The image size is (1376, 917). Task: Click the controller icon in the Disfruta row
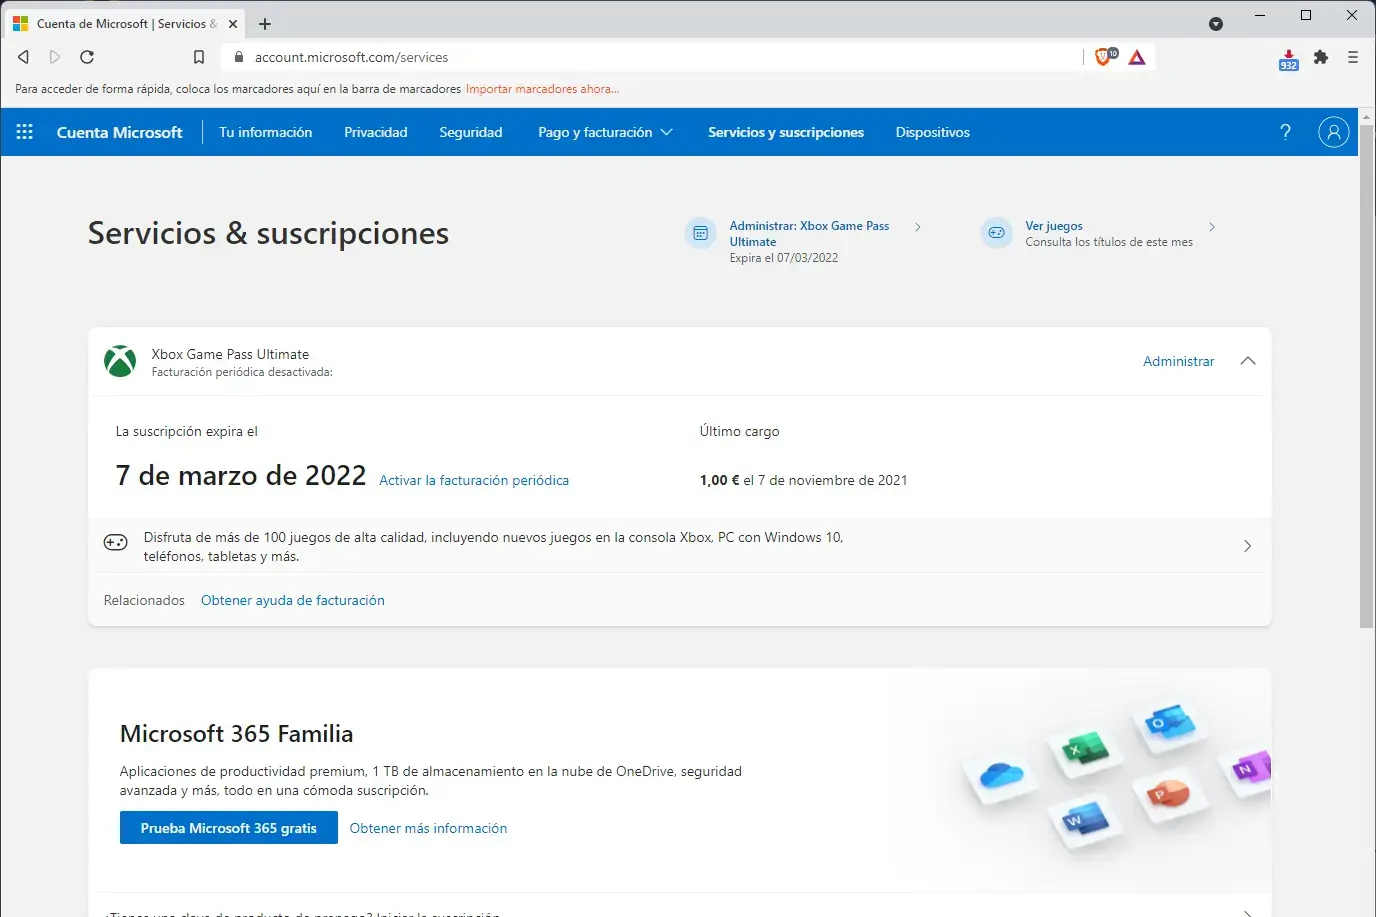coord(116,542)
